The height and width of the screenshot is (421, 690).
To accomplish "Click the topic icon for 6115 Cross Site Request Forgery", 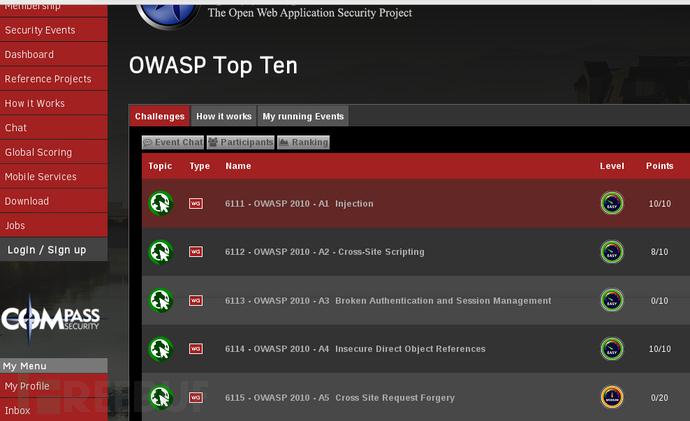I will 161,397.
